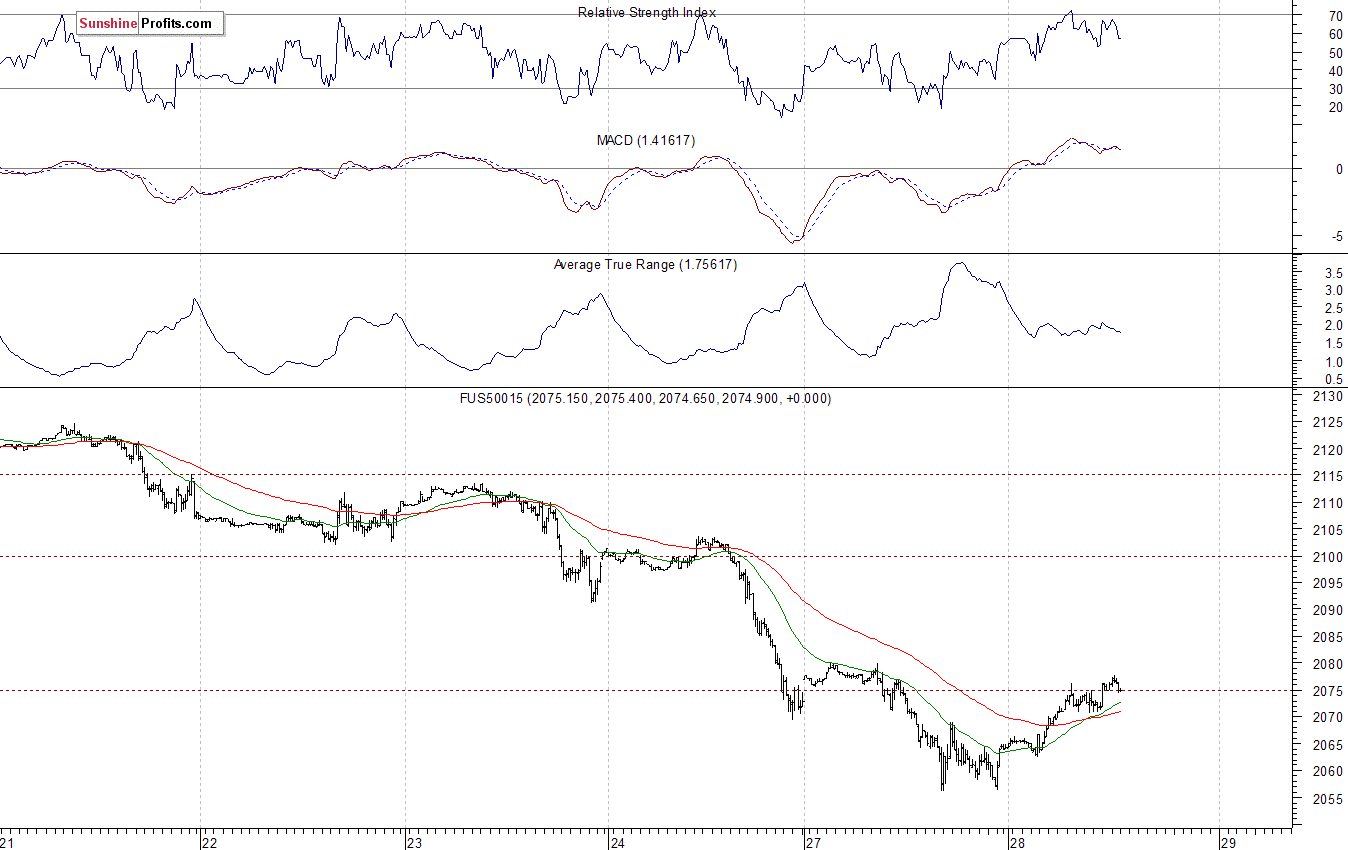Screen dimensions: 1348x850
Task: Click the date label 21 on the time axis
Action: (8, 842)
